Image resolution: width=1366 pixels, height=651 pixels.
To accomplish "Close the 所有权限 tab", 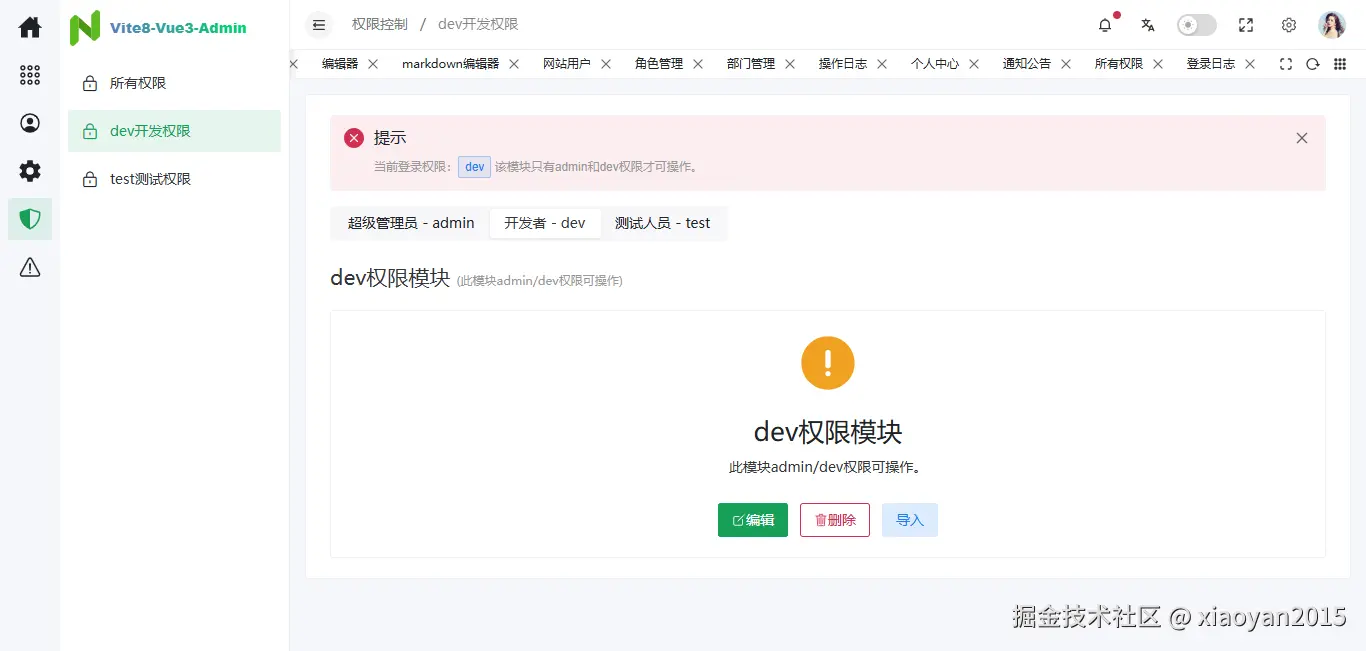I will pos(1158,64).
